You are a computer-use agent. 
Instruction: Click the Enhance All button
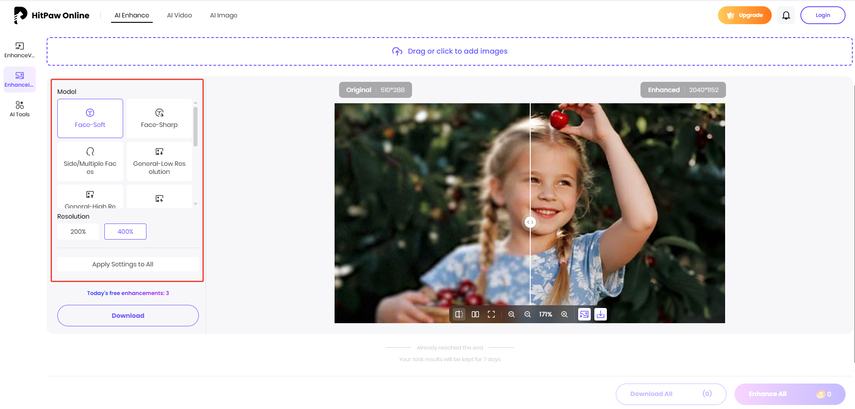[x=790, y=394]
